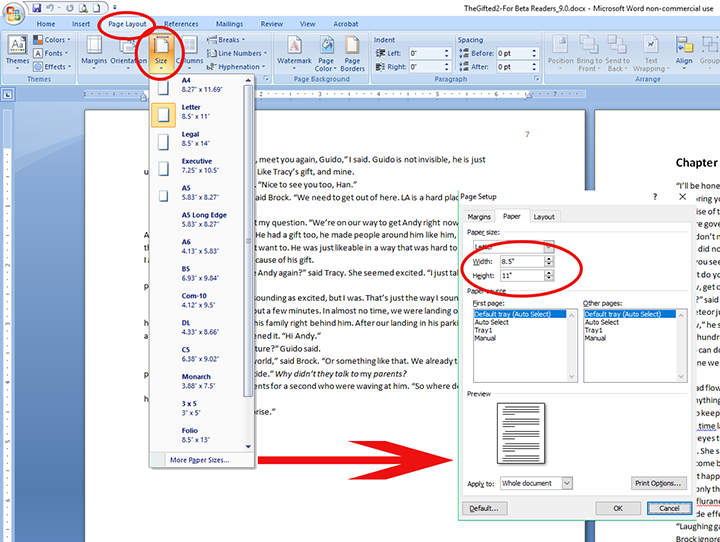Choose Monarch paper size
Image resolution: width=720 pixels, height=542 pixels.
pos(198,381)
